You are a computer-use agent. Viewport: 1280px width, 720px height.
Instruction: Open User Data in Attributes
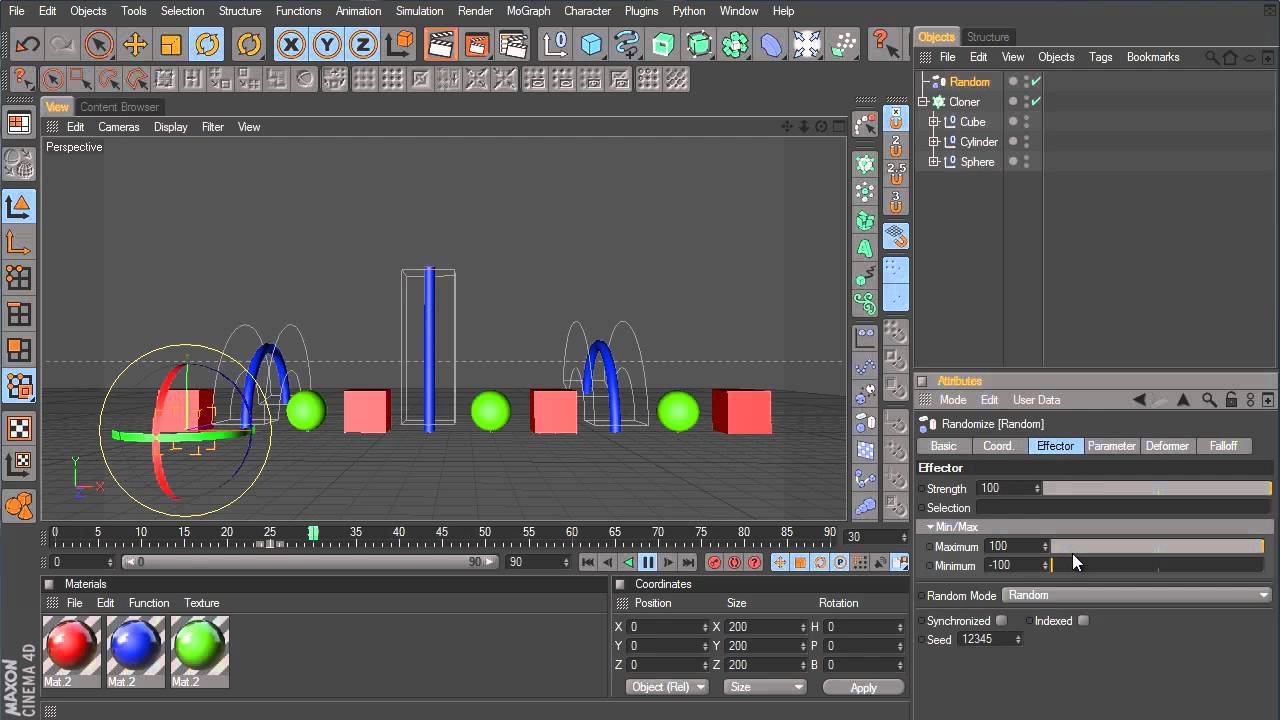(x=1036, y=400)
